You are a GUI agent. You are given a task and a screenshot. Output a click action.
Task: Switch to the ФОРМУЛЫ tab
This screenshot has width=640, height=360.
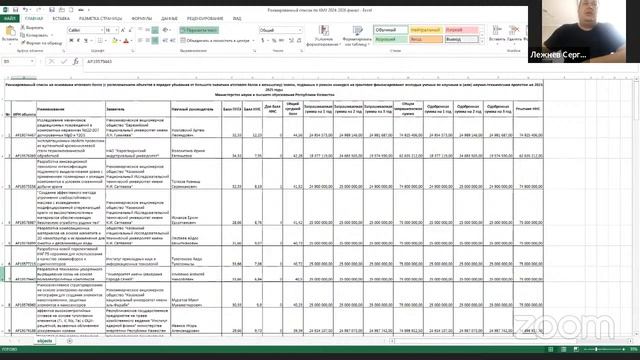coord(142,18)
